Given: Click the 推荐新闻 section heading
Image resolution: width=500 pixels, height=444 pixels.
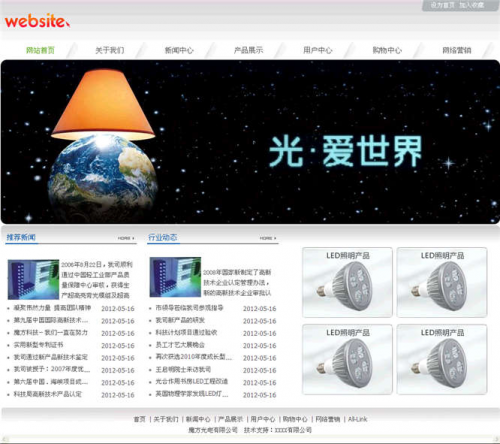Looking at the screenshot, I should click(x=21, y=237).
